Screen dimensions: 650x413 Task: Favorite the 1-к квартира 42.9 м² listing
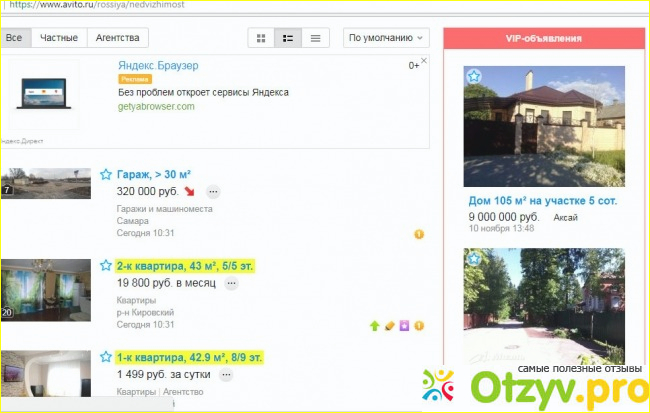(106, 356)
